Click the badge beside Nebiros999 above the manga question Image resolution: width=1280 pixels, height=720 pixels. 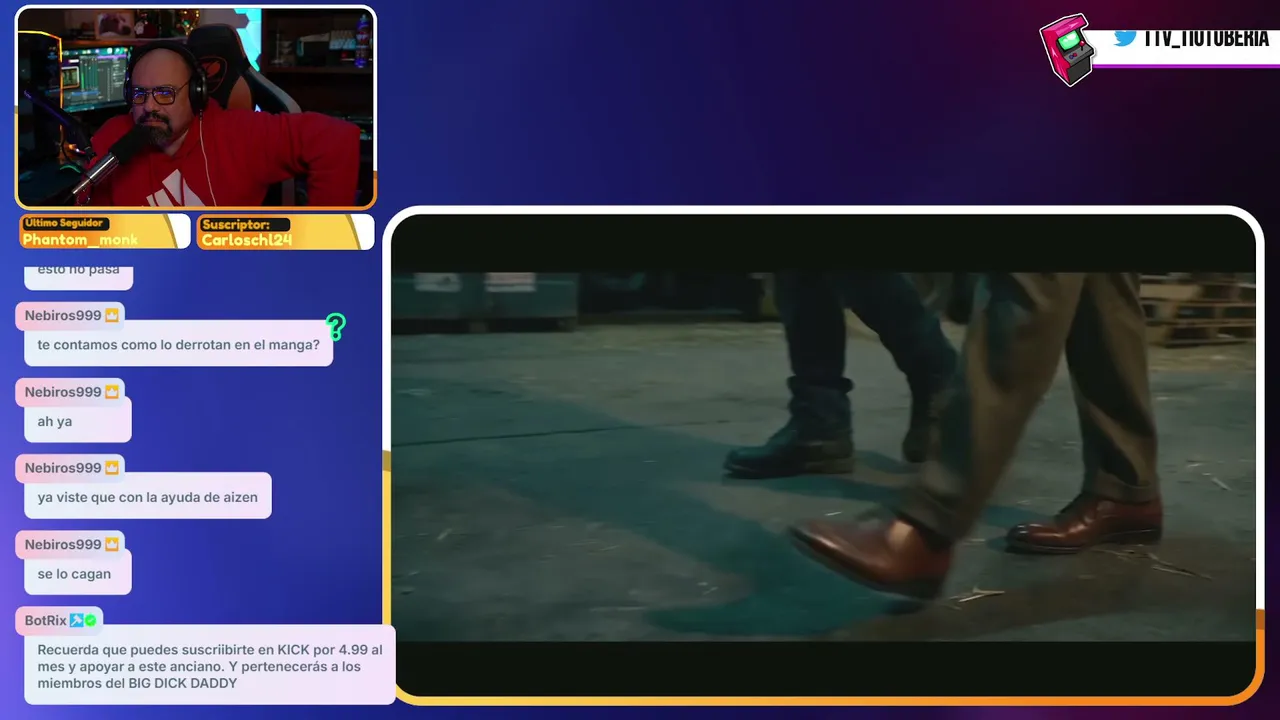point(112,316)
